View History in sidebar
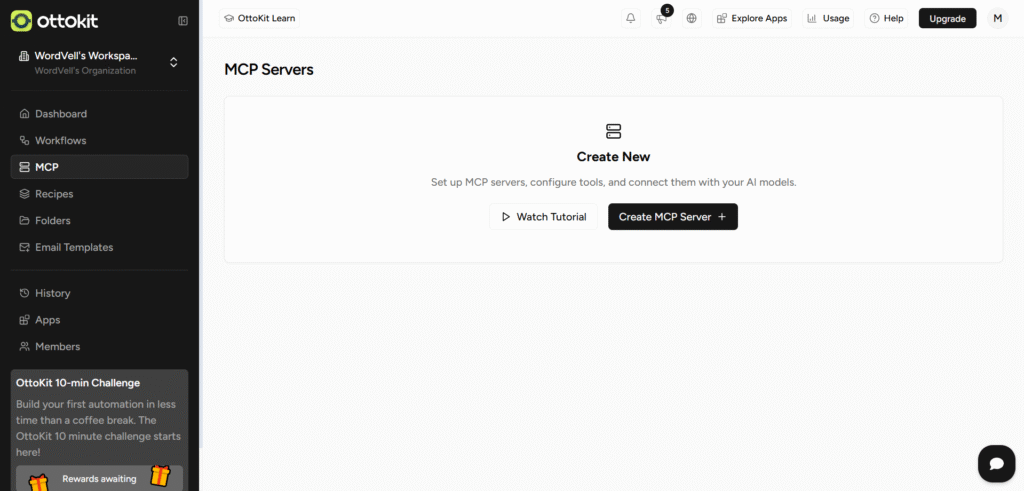 coord(99,293)
